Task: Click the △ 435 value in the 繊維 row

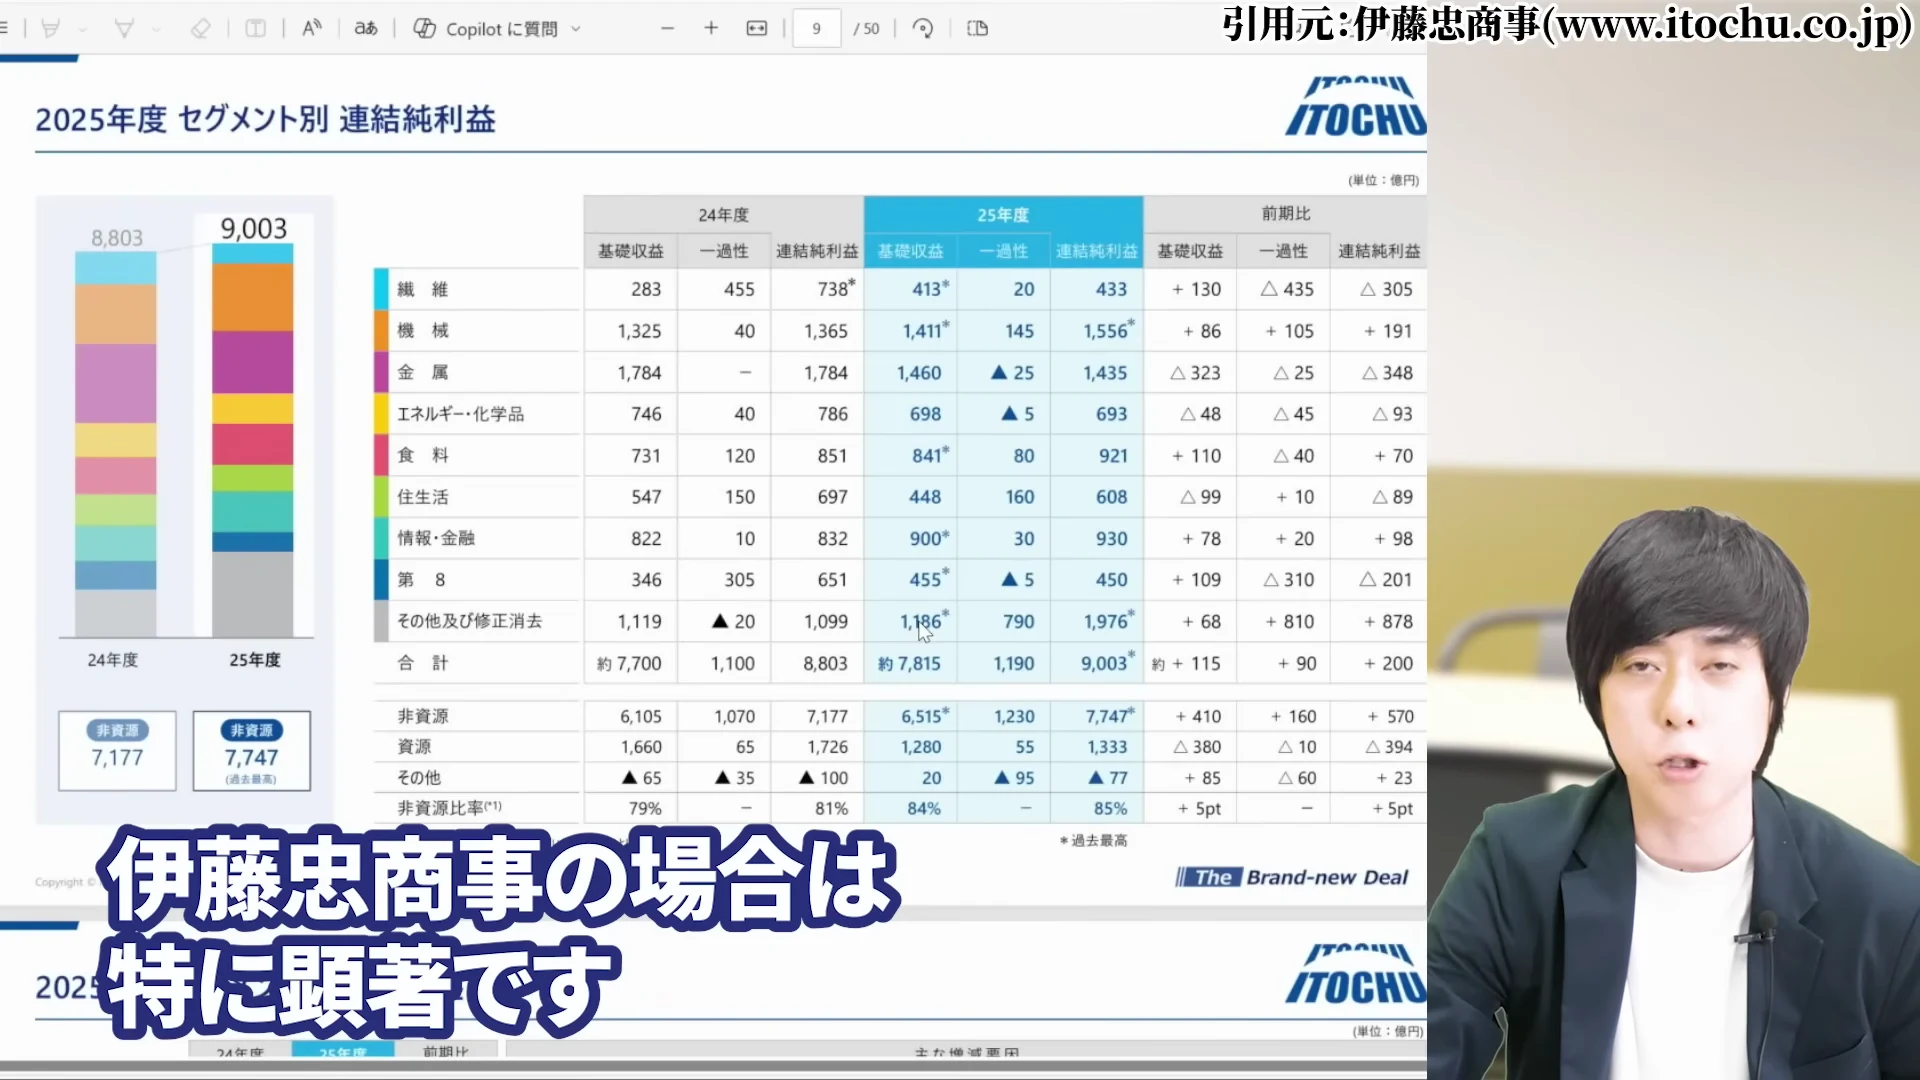Action: (x=1287, y=289)
